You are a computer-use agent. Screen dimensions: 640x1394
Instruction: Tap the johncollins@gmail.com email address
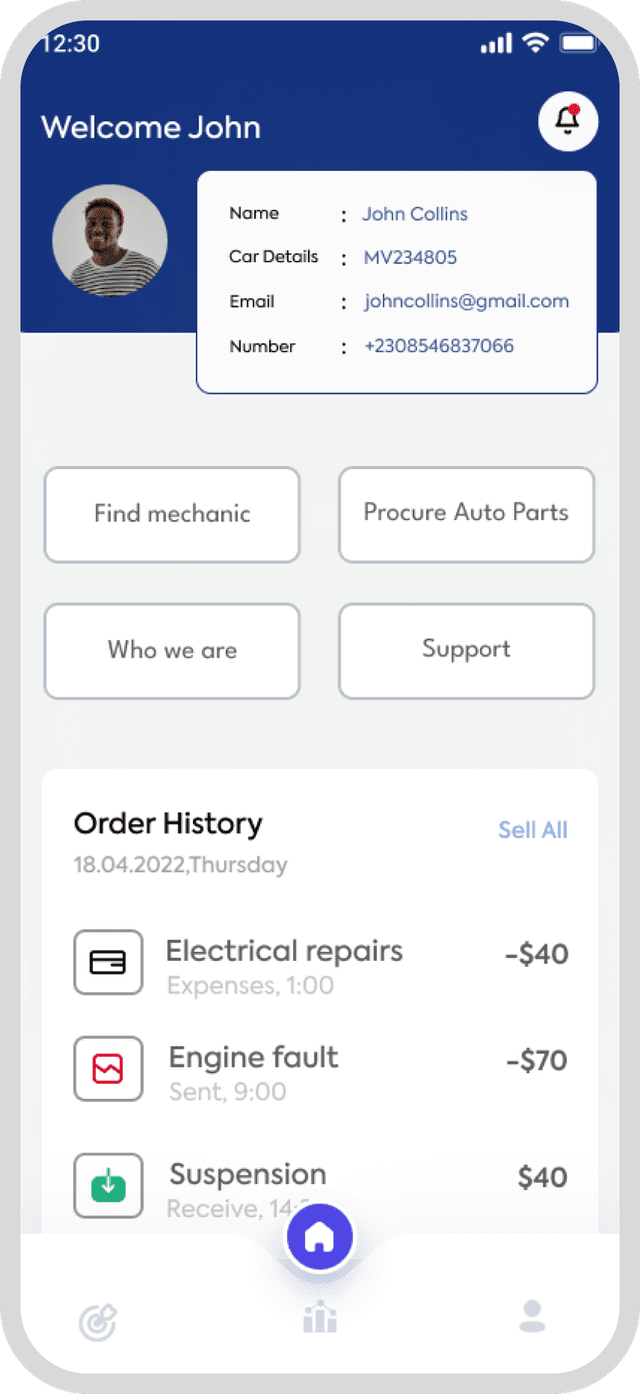466,301
